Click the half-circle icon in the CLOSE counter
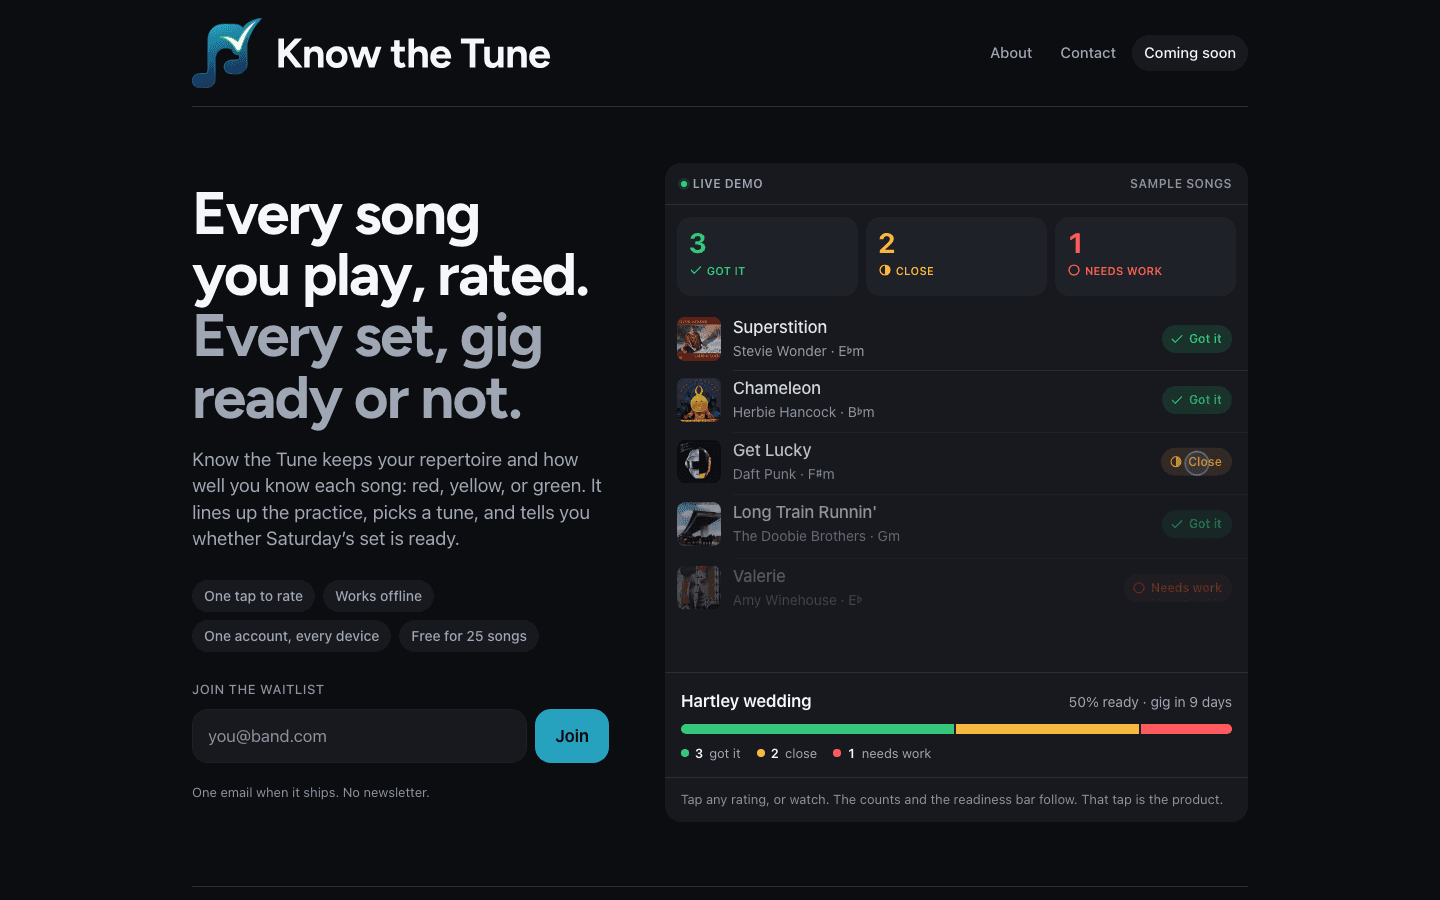Screen dimensions: 1440x900 [x=885, y=271]
